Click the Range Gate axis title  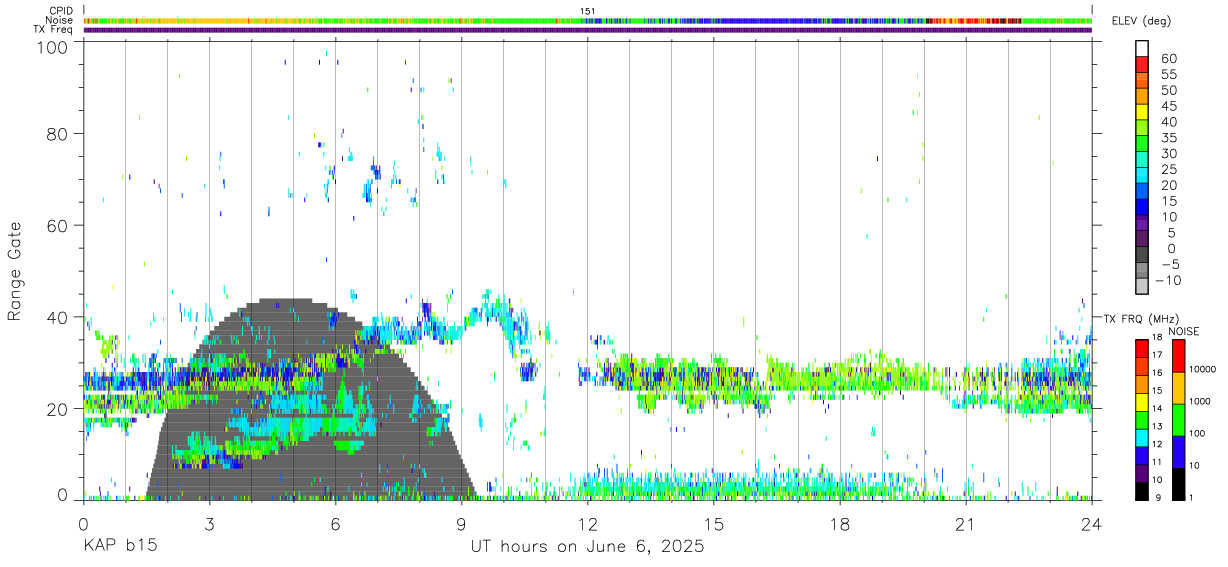(x=15, y=271)
